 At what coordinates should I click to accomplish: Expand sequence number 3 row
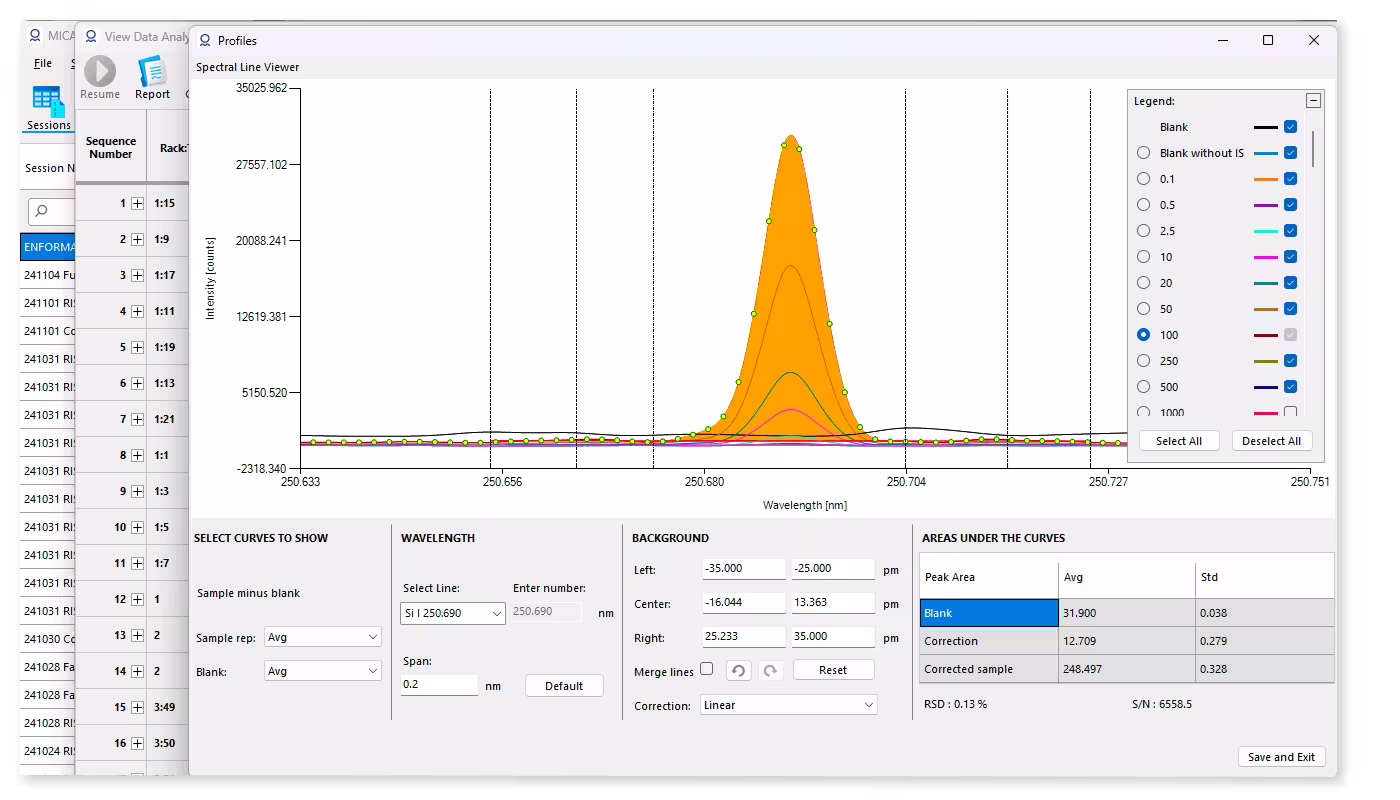pyautogui.click(x=138, y=275)
